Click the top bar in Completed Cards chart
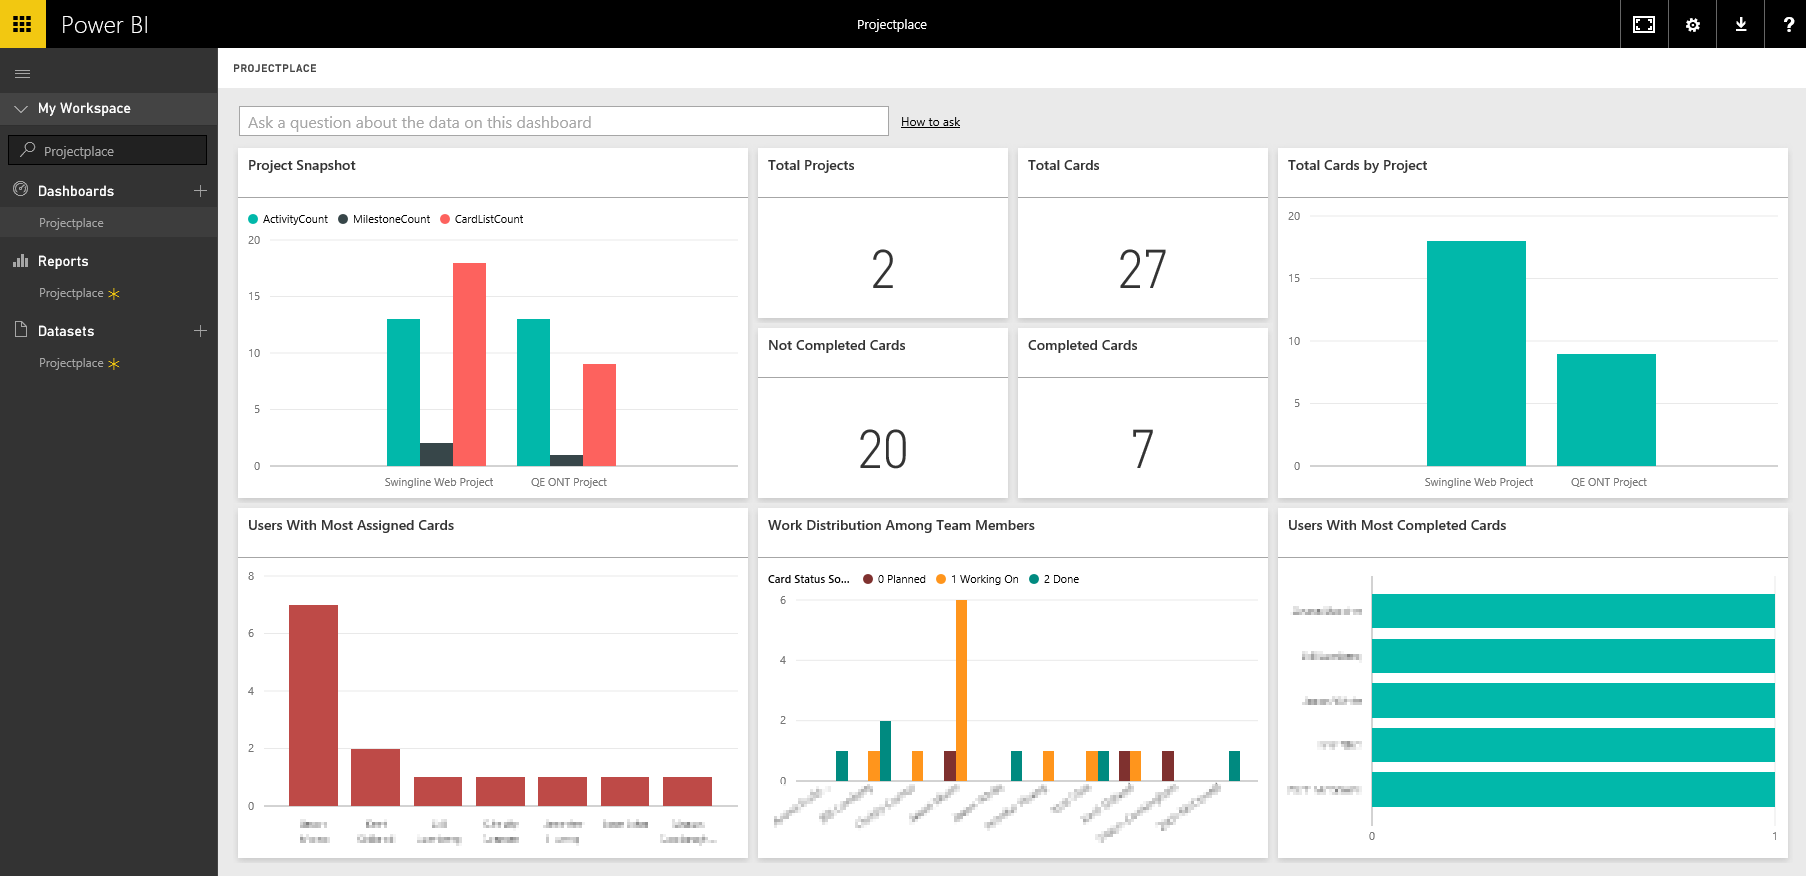 (x=1573, y=611)
